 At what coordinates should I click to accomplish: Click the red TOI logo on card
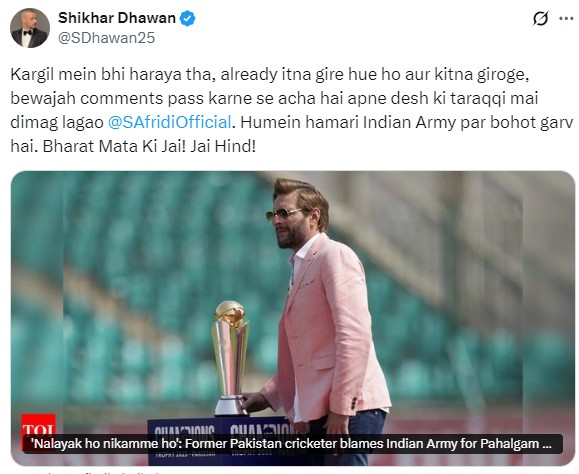click(38, 425)
